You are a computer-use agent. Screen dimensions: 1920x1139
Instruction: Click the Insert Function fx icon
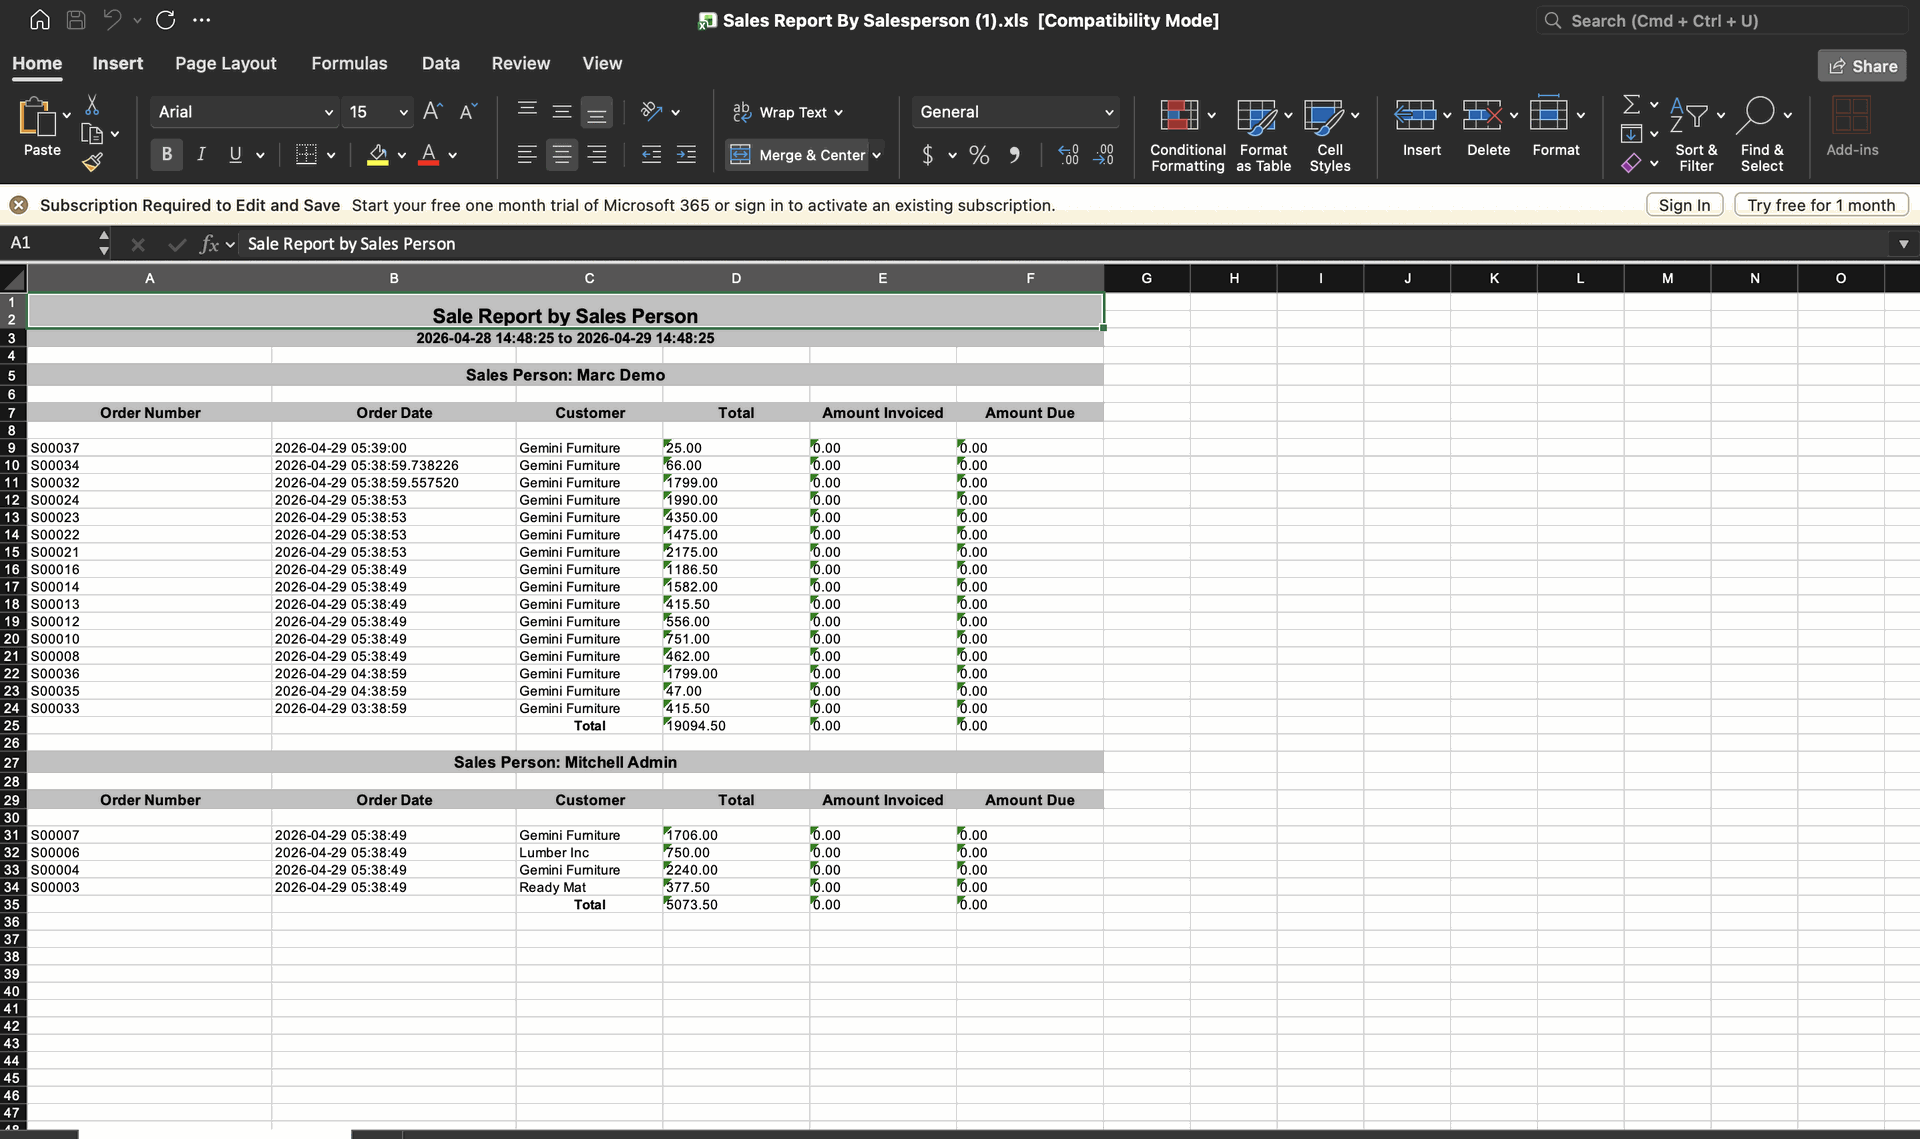click(209, 244)
